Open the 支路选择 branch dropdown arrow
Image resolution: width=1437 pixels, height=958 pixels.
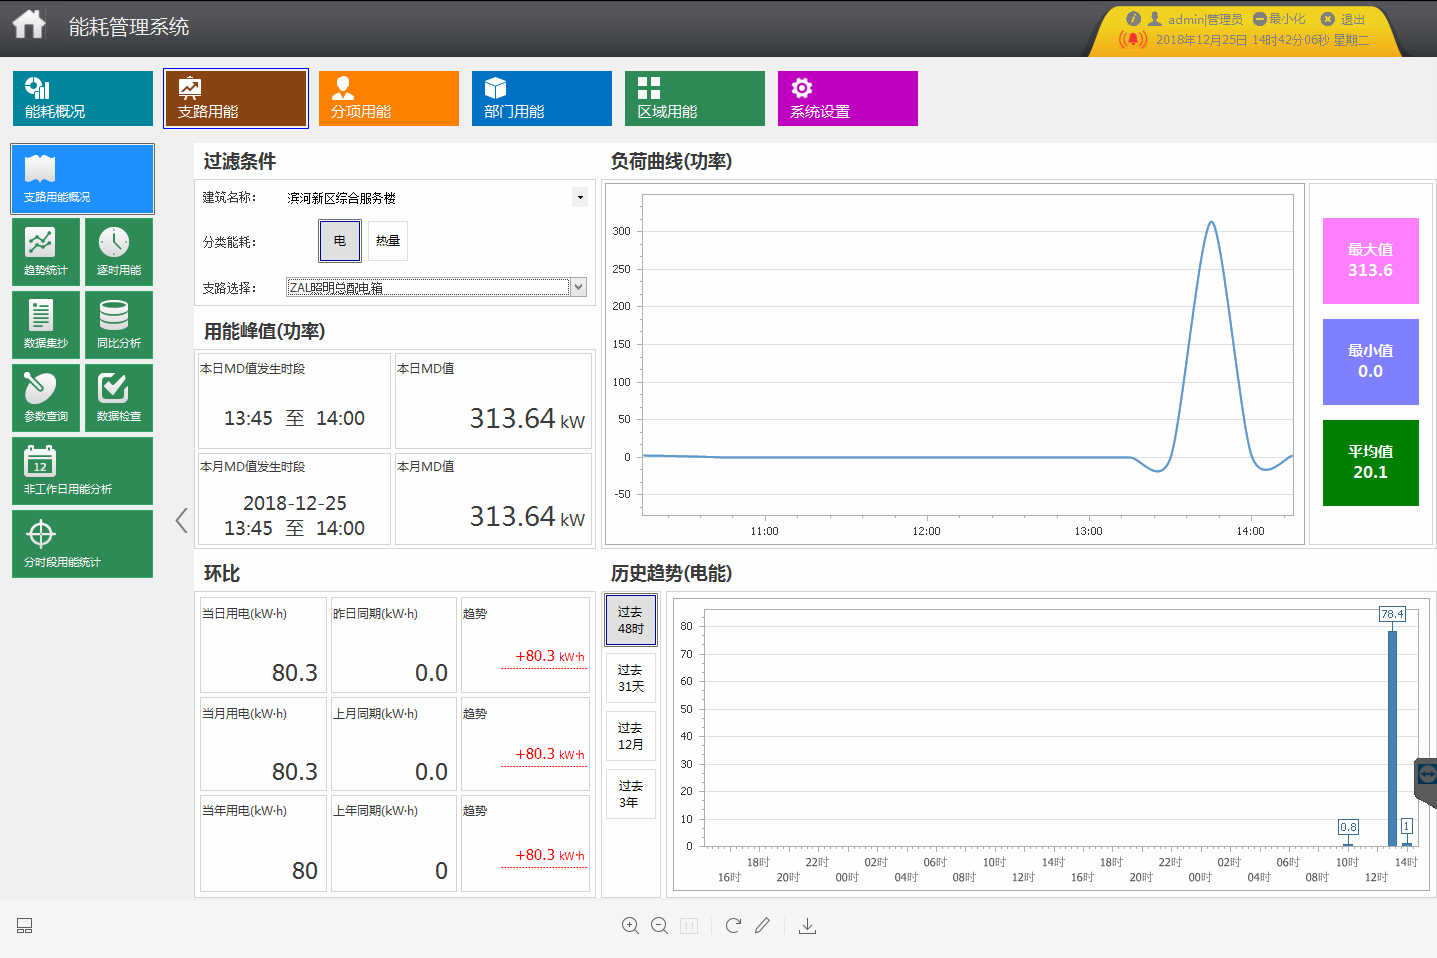point(578,287)
